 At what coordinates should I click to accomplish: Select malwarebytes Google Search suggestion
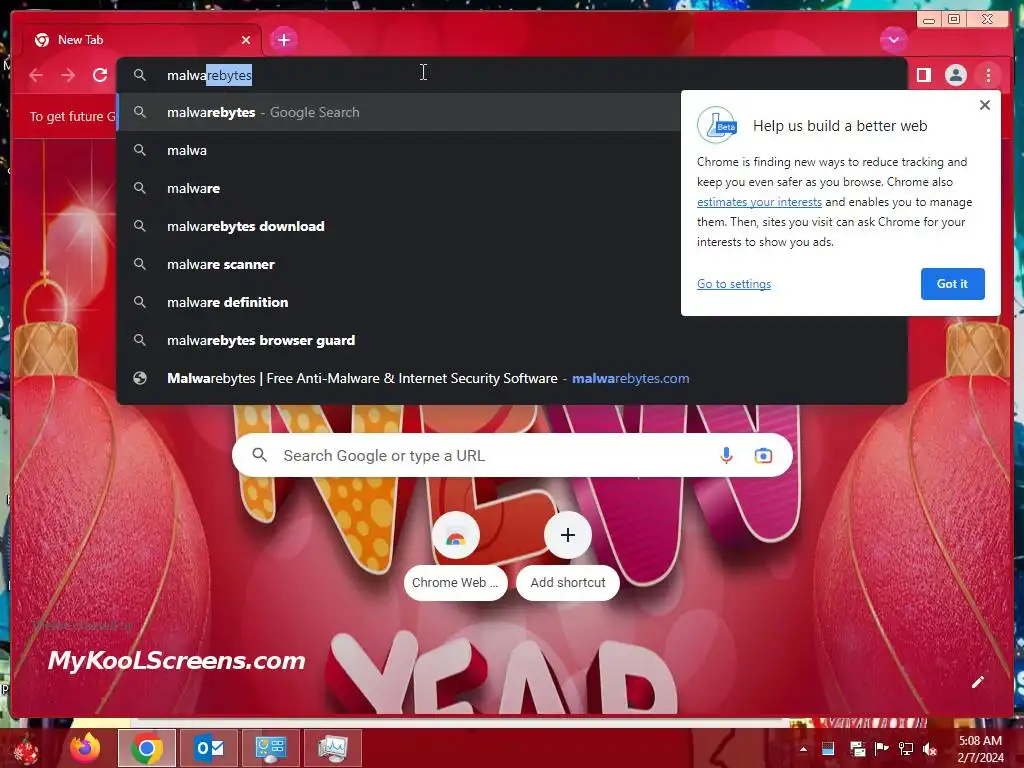coord(400,112)
